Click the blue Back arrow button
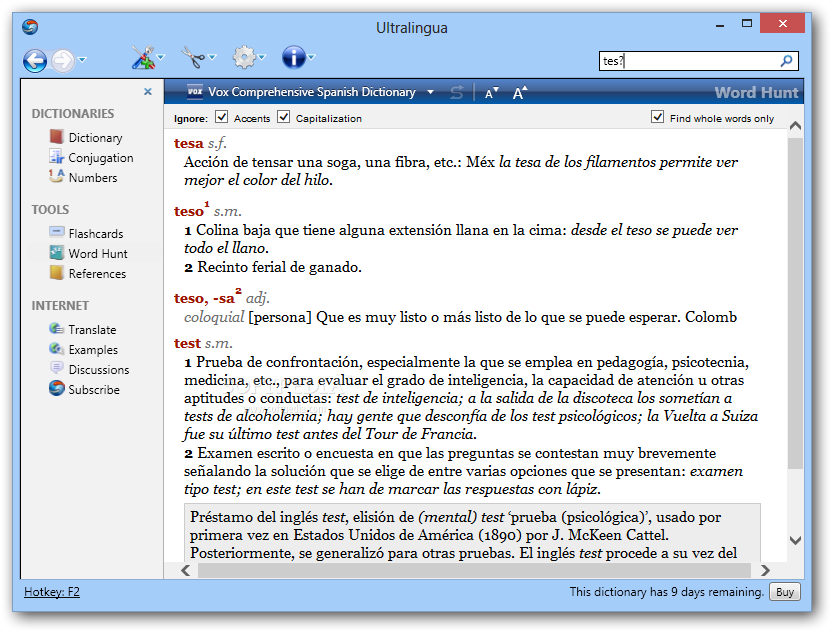Viewport: 832px width, 632px height. [35, 60]
